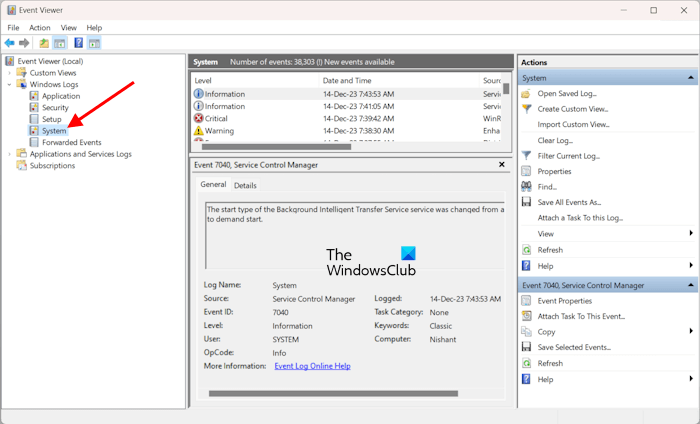Select the Information event at 7:43:53 AM
The image size is (700, 424).
(346, 94)
